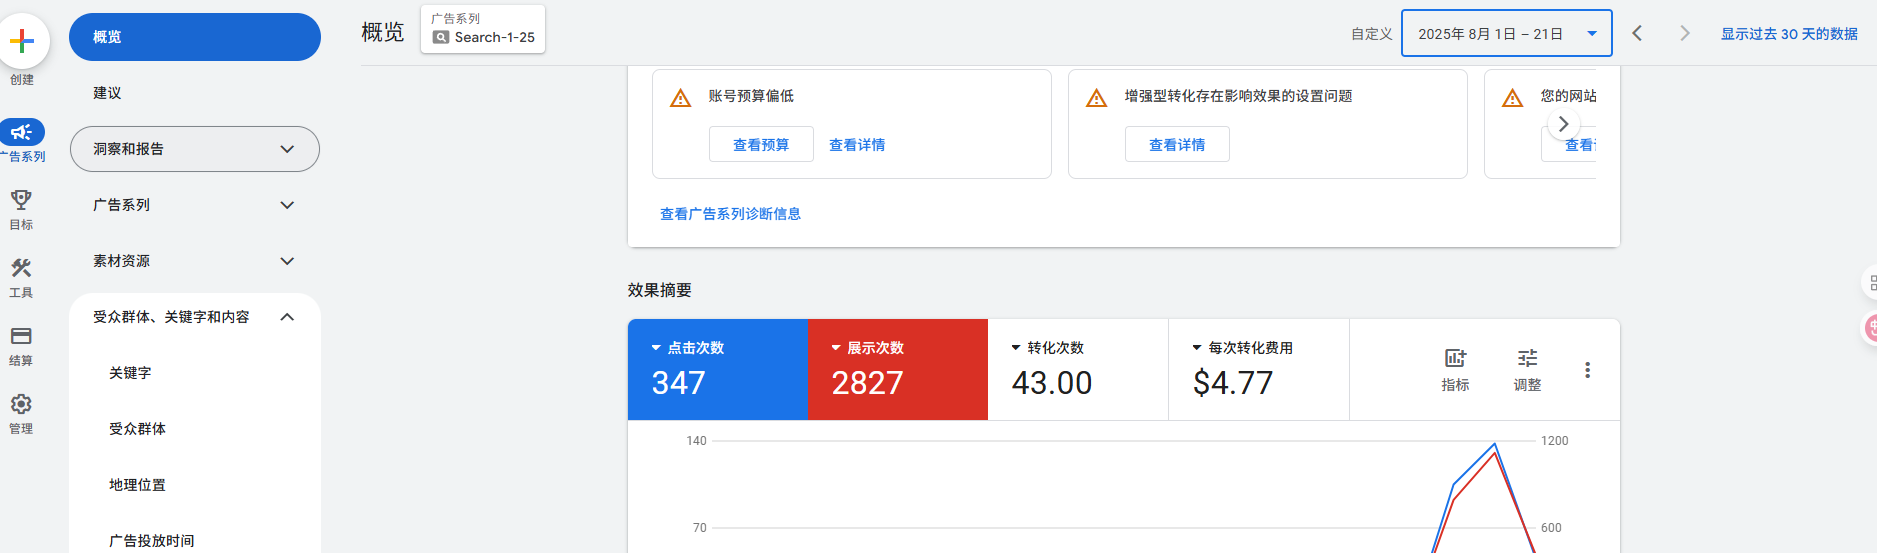Viewport: 1877px width, 553px height.
Task: Change the 点击次数 metric dropdown
Action: [x=688, y=348]
